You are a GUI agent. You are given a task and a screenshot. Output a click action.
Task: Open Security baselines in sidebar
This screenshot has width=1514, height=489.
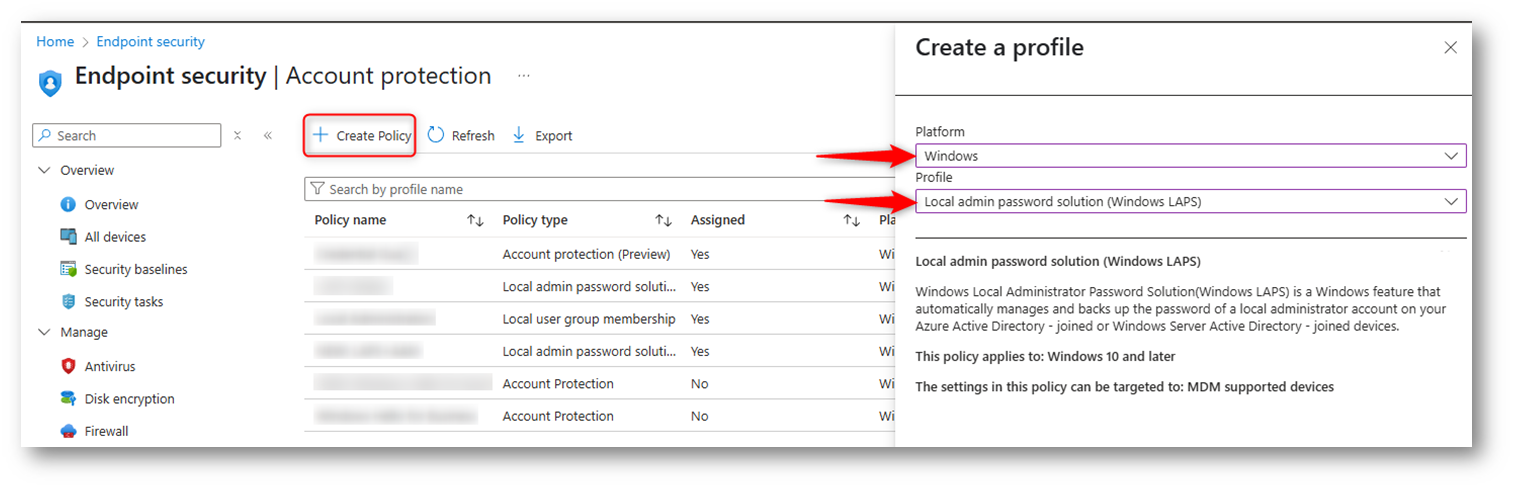click(x=135, y=269)
